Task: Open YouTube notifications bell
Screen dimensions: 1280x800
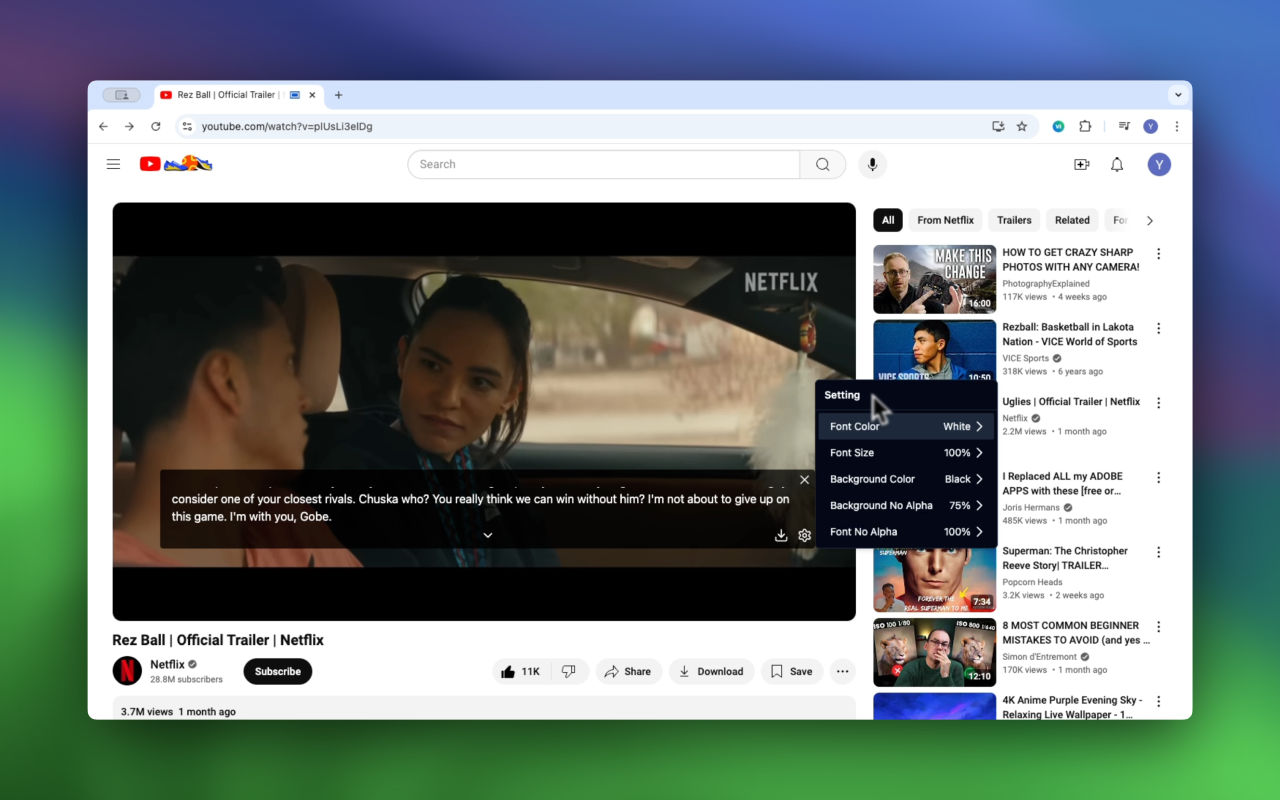Action: coord(1117,165)
